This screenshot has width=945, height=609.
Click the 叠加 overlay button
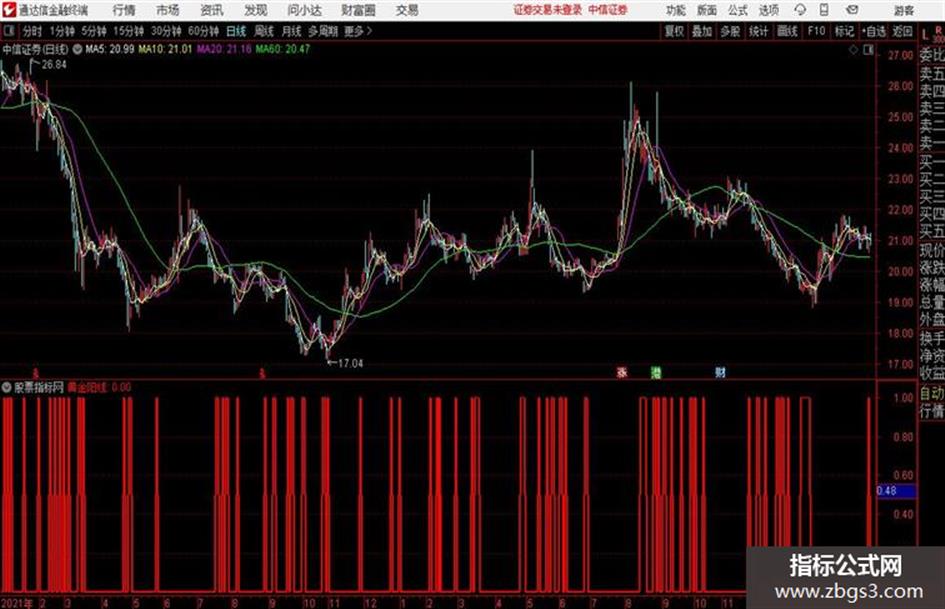[x=702, y=31]
